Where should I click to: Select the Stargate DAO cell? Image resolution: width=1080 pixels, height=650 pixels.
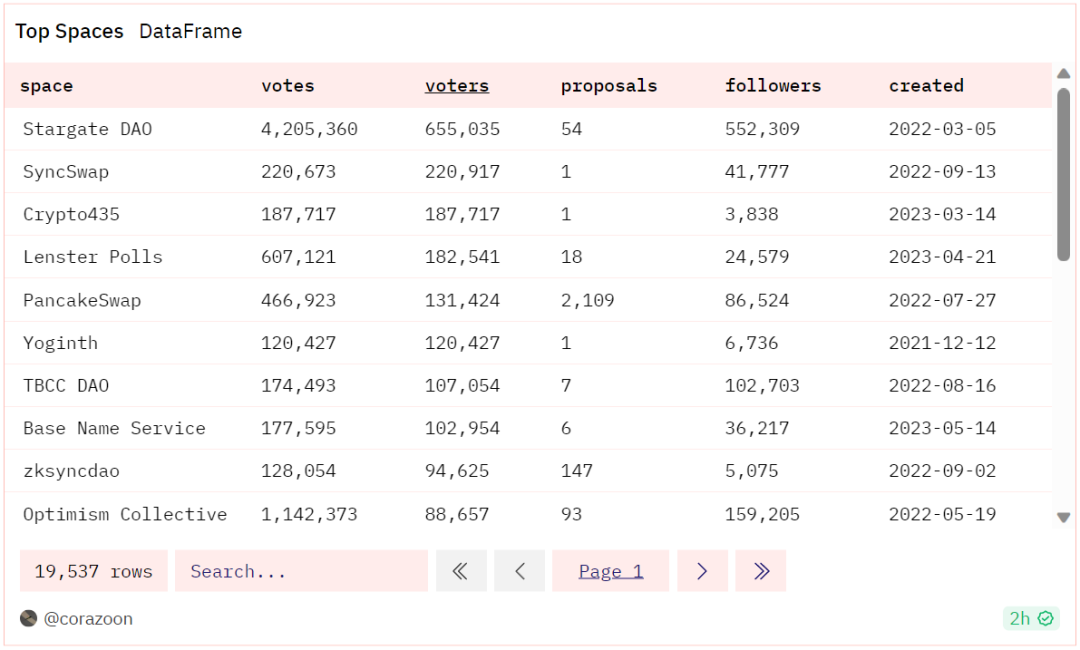87,129
